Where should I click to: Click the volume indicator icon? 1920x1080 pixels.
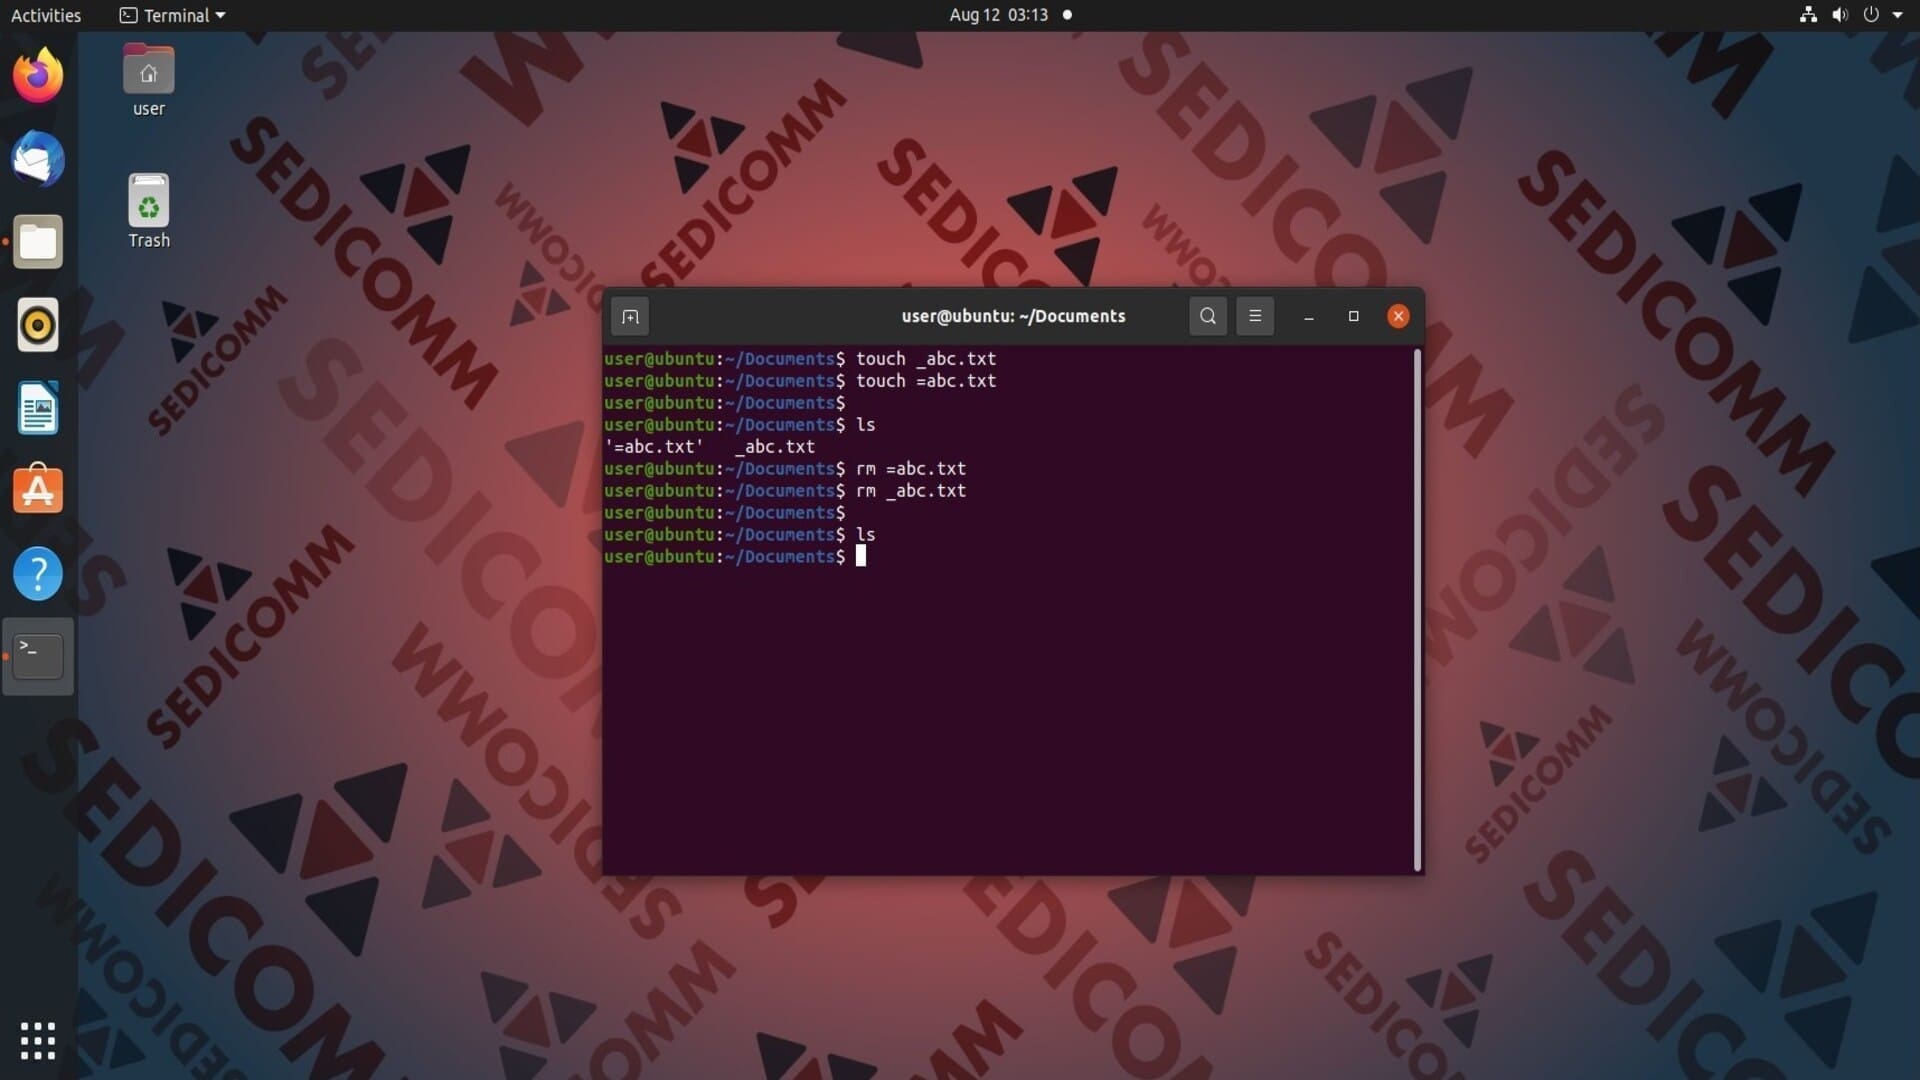coord(1839,15)
